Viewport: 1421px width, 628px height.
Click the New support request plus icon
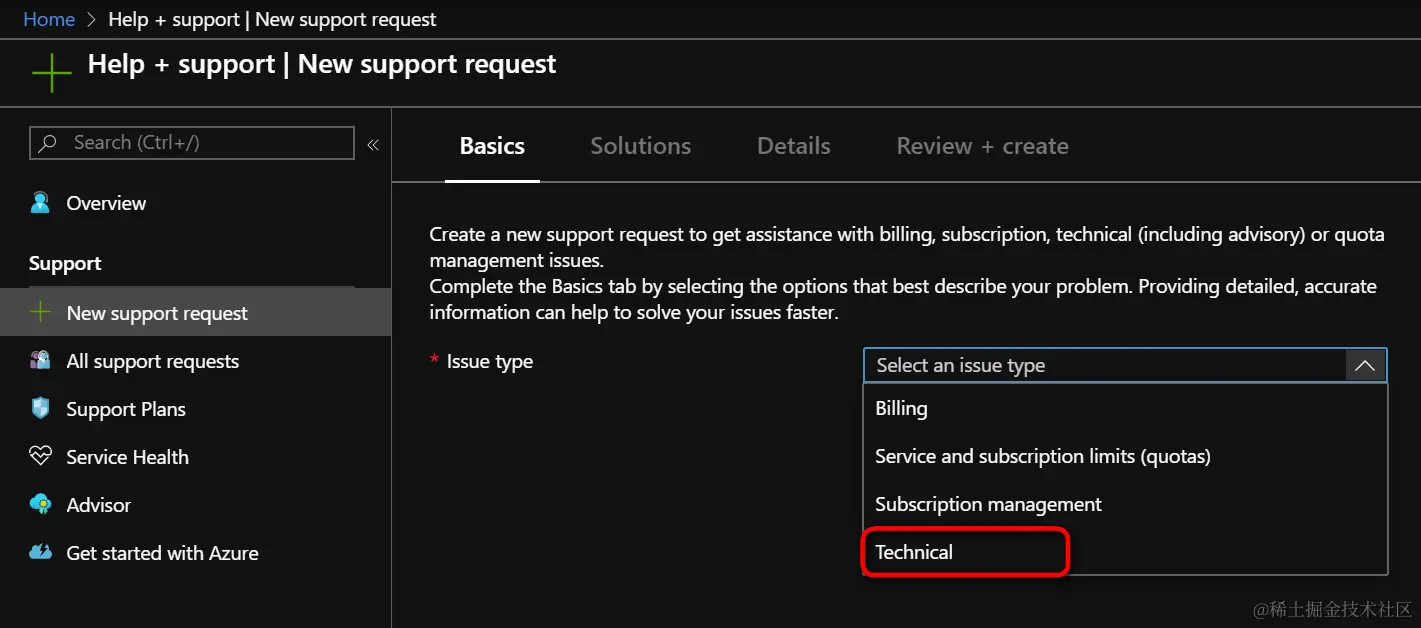click(x=40, y=313)
